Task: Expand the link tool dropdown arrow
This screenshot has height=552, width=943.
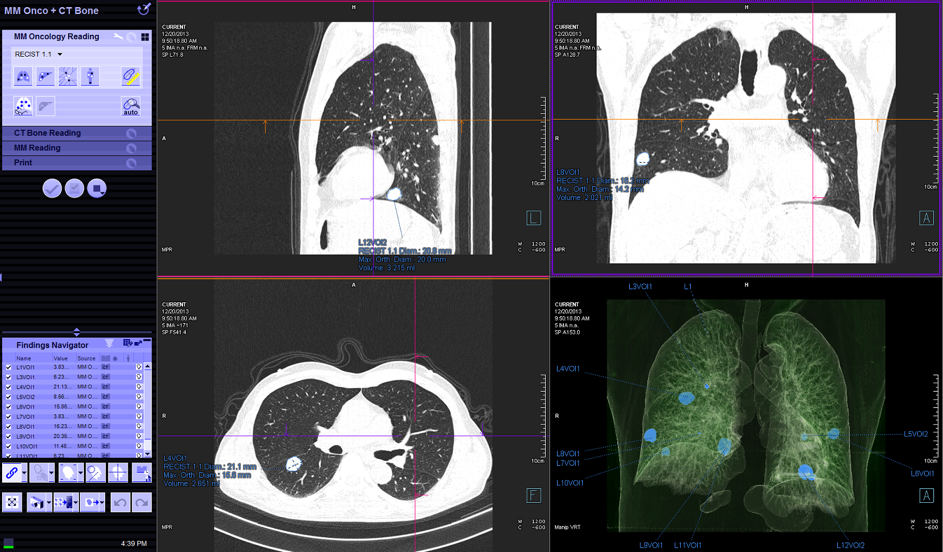Action: tap(23, 473)
